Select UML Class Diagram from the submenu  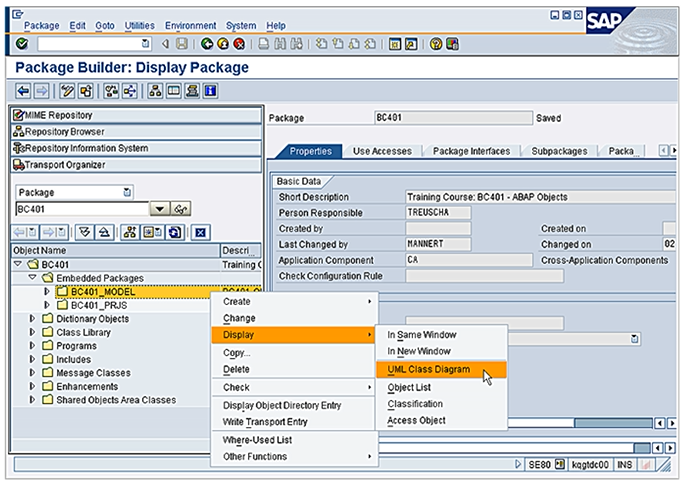click(x=431, y=369)
